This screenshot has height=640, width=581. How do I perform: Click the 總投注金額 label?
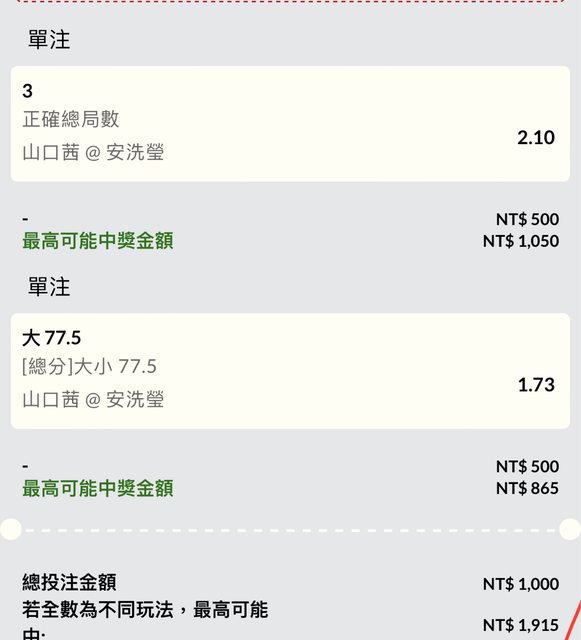coord(69,582)
